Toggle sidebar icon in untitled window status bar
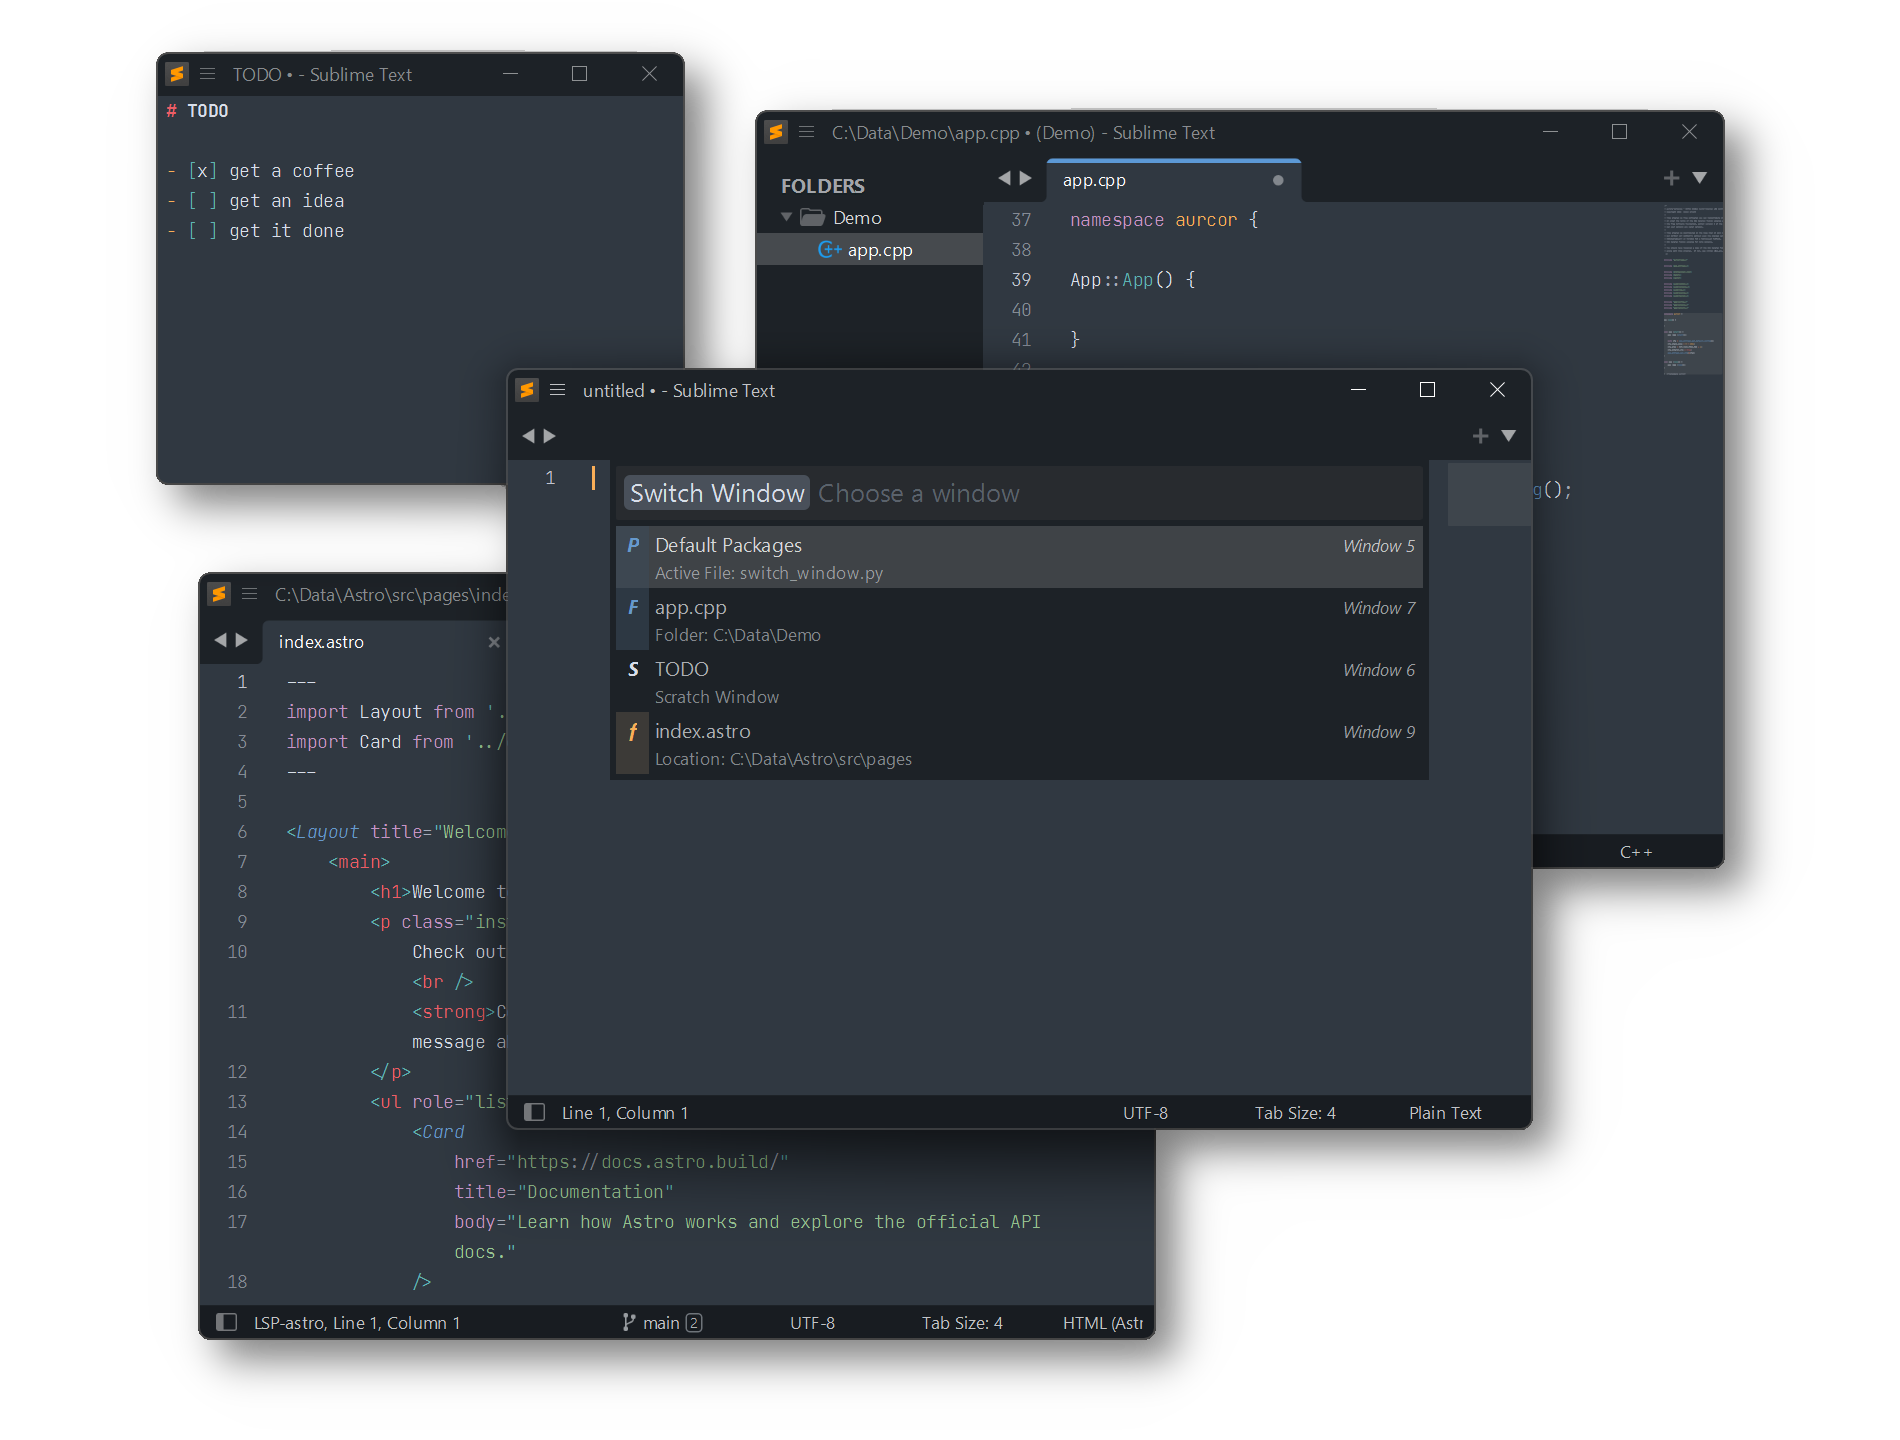This screenshot has height=1440, width=1900. pyautogui.click(x=535, y=1112)
